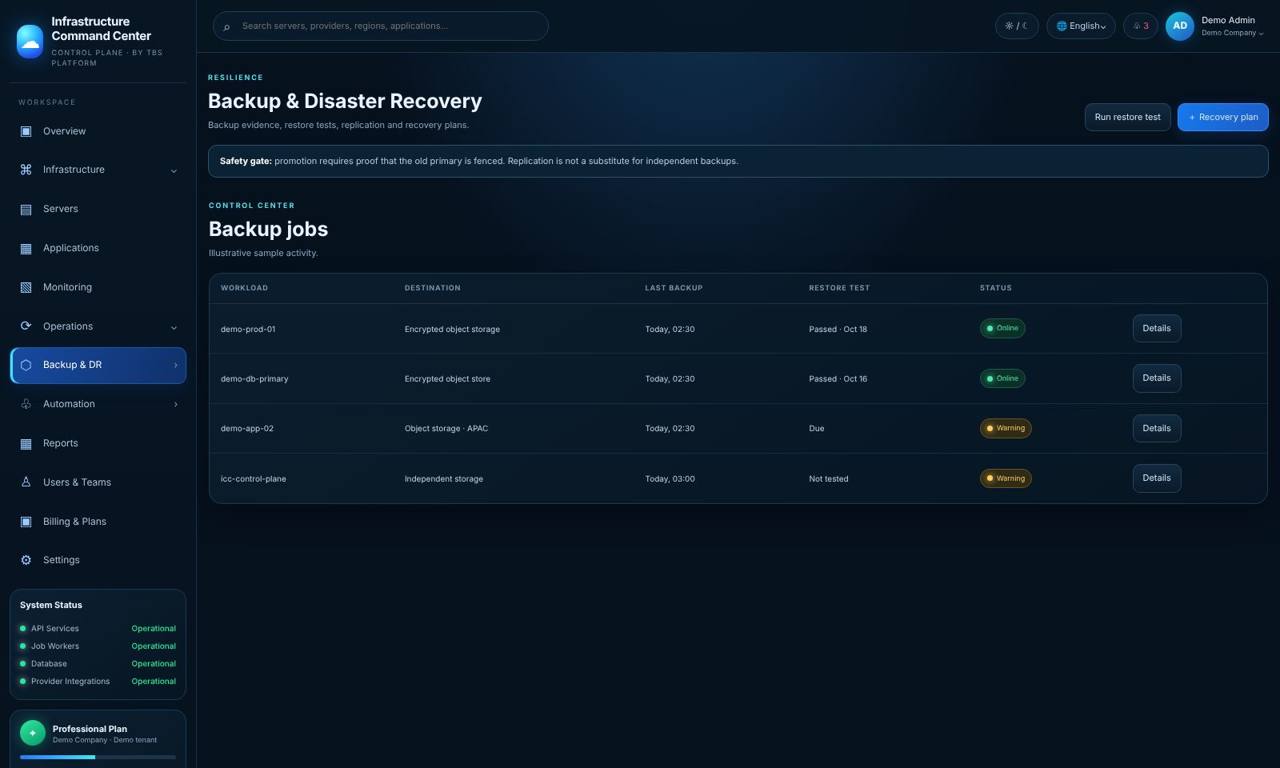This screenshot has width=1280, height=768.
Task: Expand the Automation menu chevron
Action: 176,404
